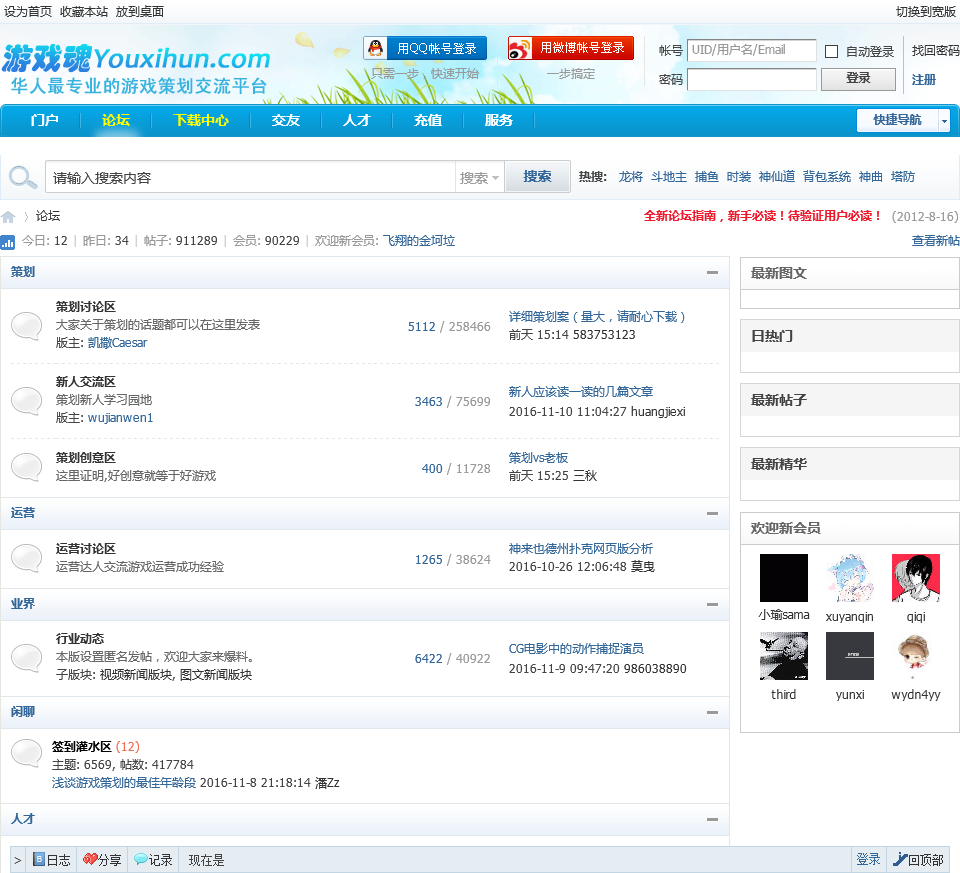Open the 充值 nav tab
The image size is (960, 873).
coord(428,120)
